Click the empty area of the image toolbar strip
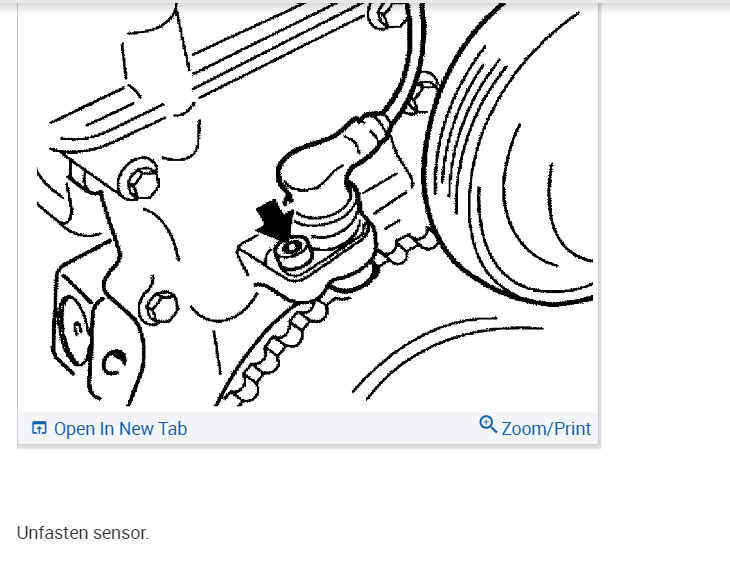This screenshot has height=572, width=730. pyautogui.click(x=333, y=428)
